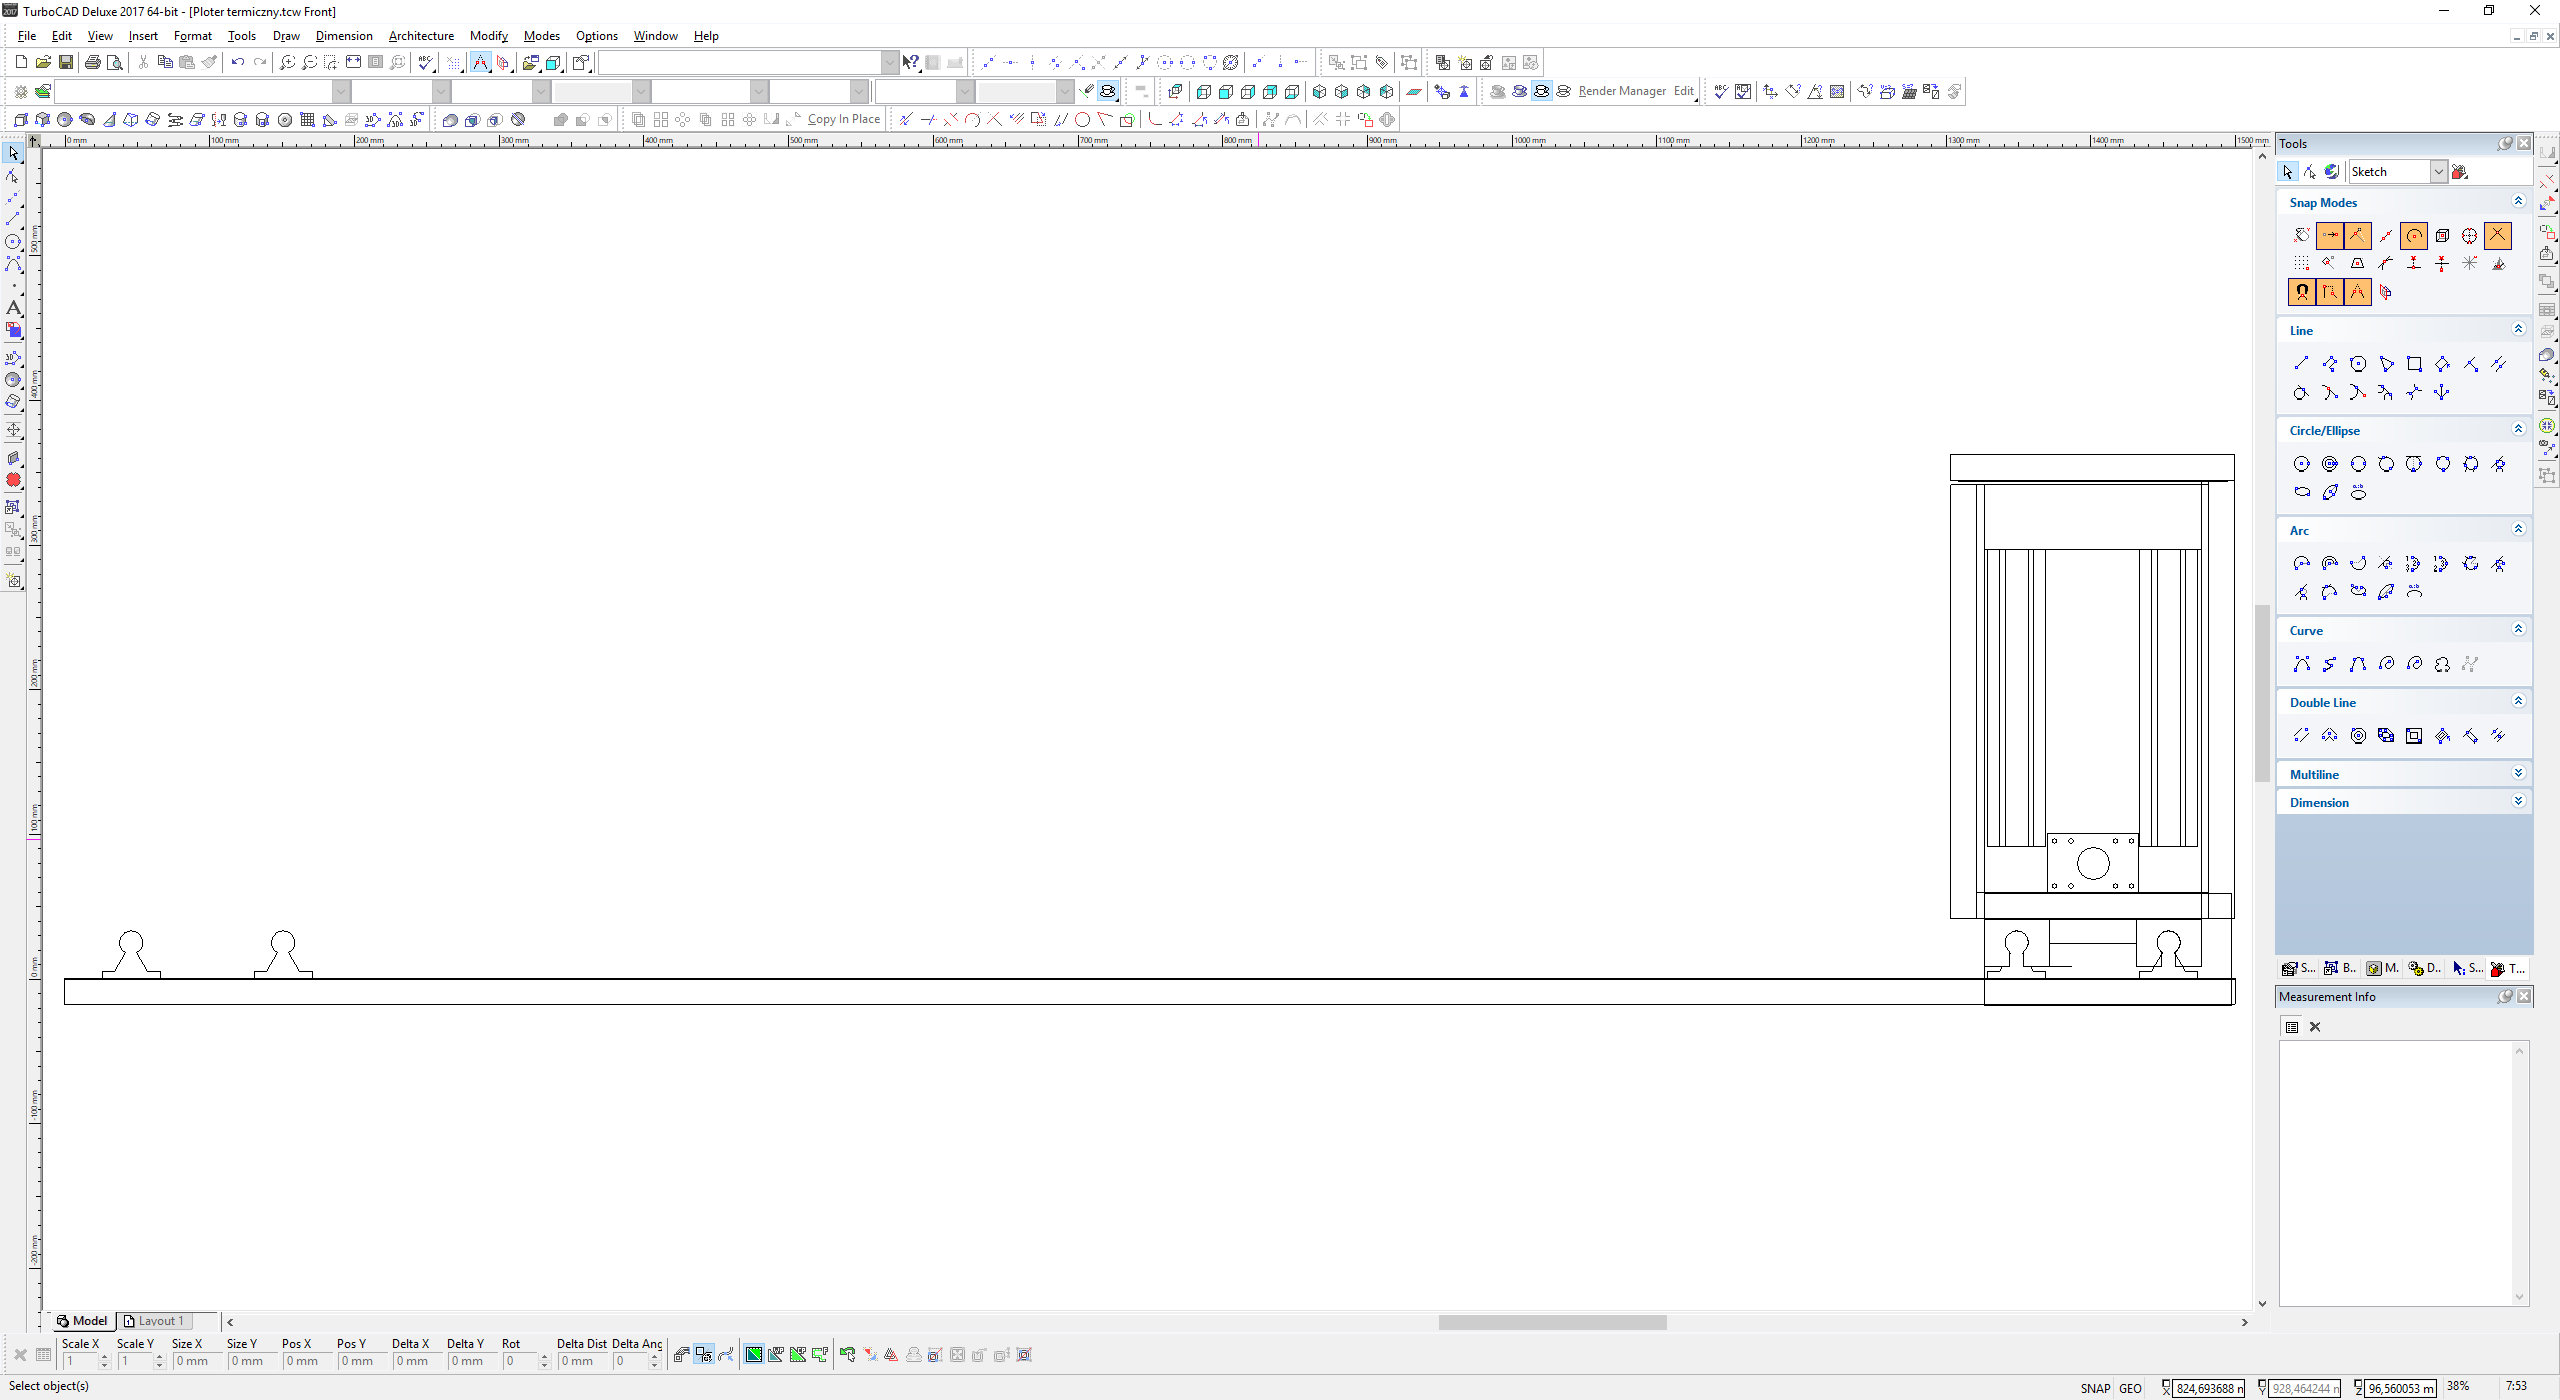
Task: Switch to the Layout 1 tab
Action: tap(160, 1321)
